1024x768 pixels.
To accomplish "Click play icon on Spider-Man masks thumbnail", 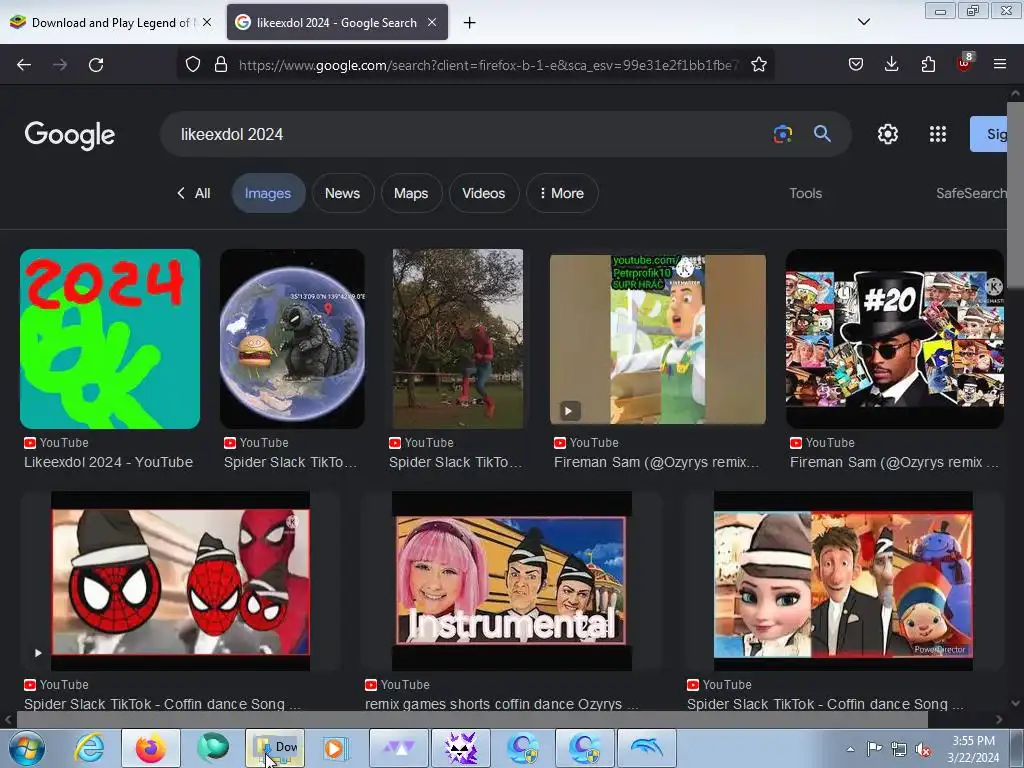I will [x=38, y=652].
